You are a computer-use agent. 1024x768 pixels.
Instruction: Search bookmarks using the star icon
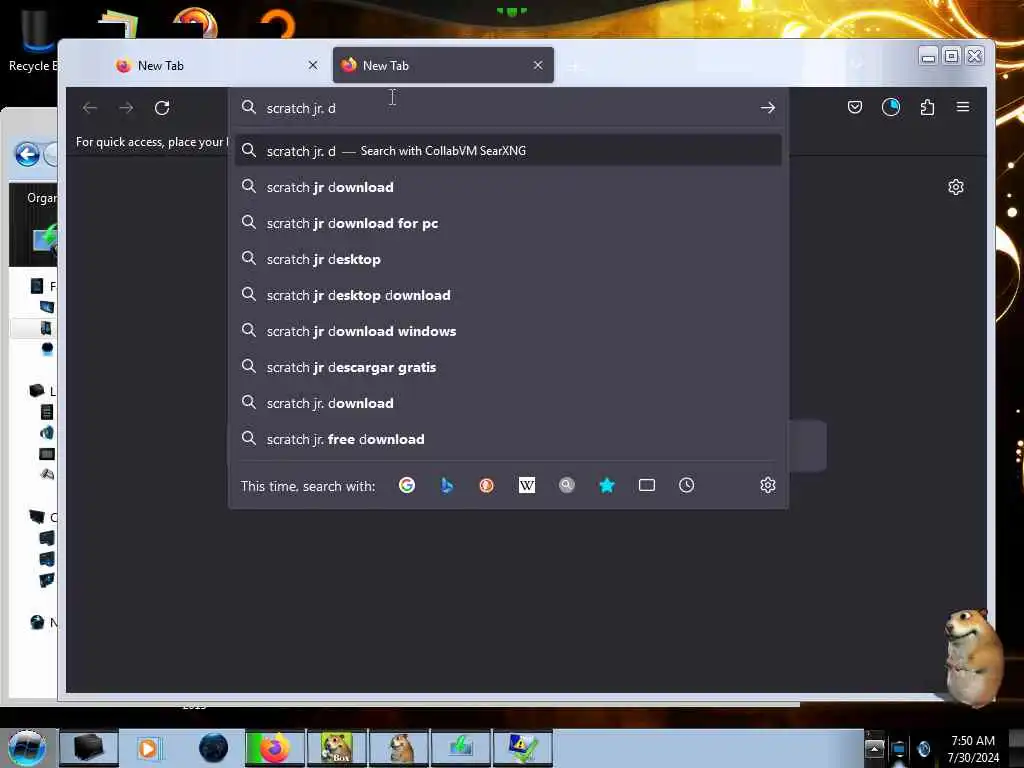pos(607,485)
